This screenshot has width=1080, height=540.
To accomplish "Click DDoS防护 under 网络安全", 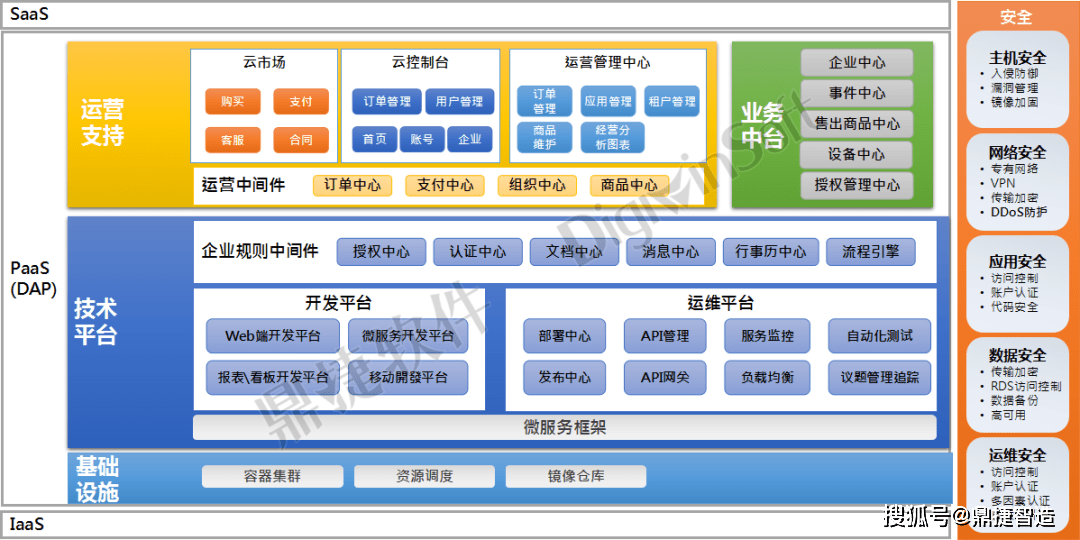I will [1019, 211].
